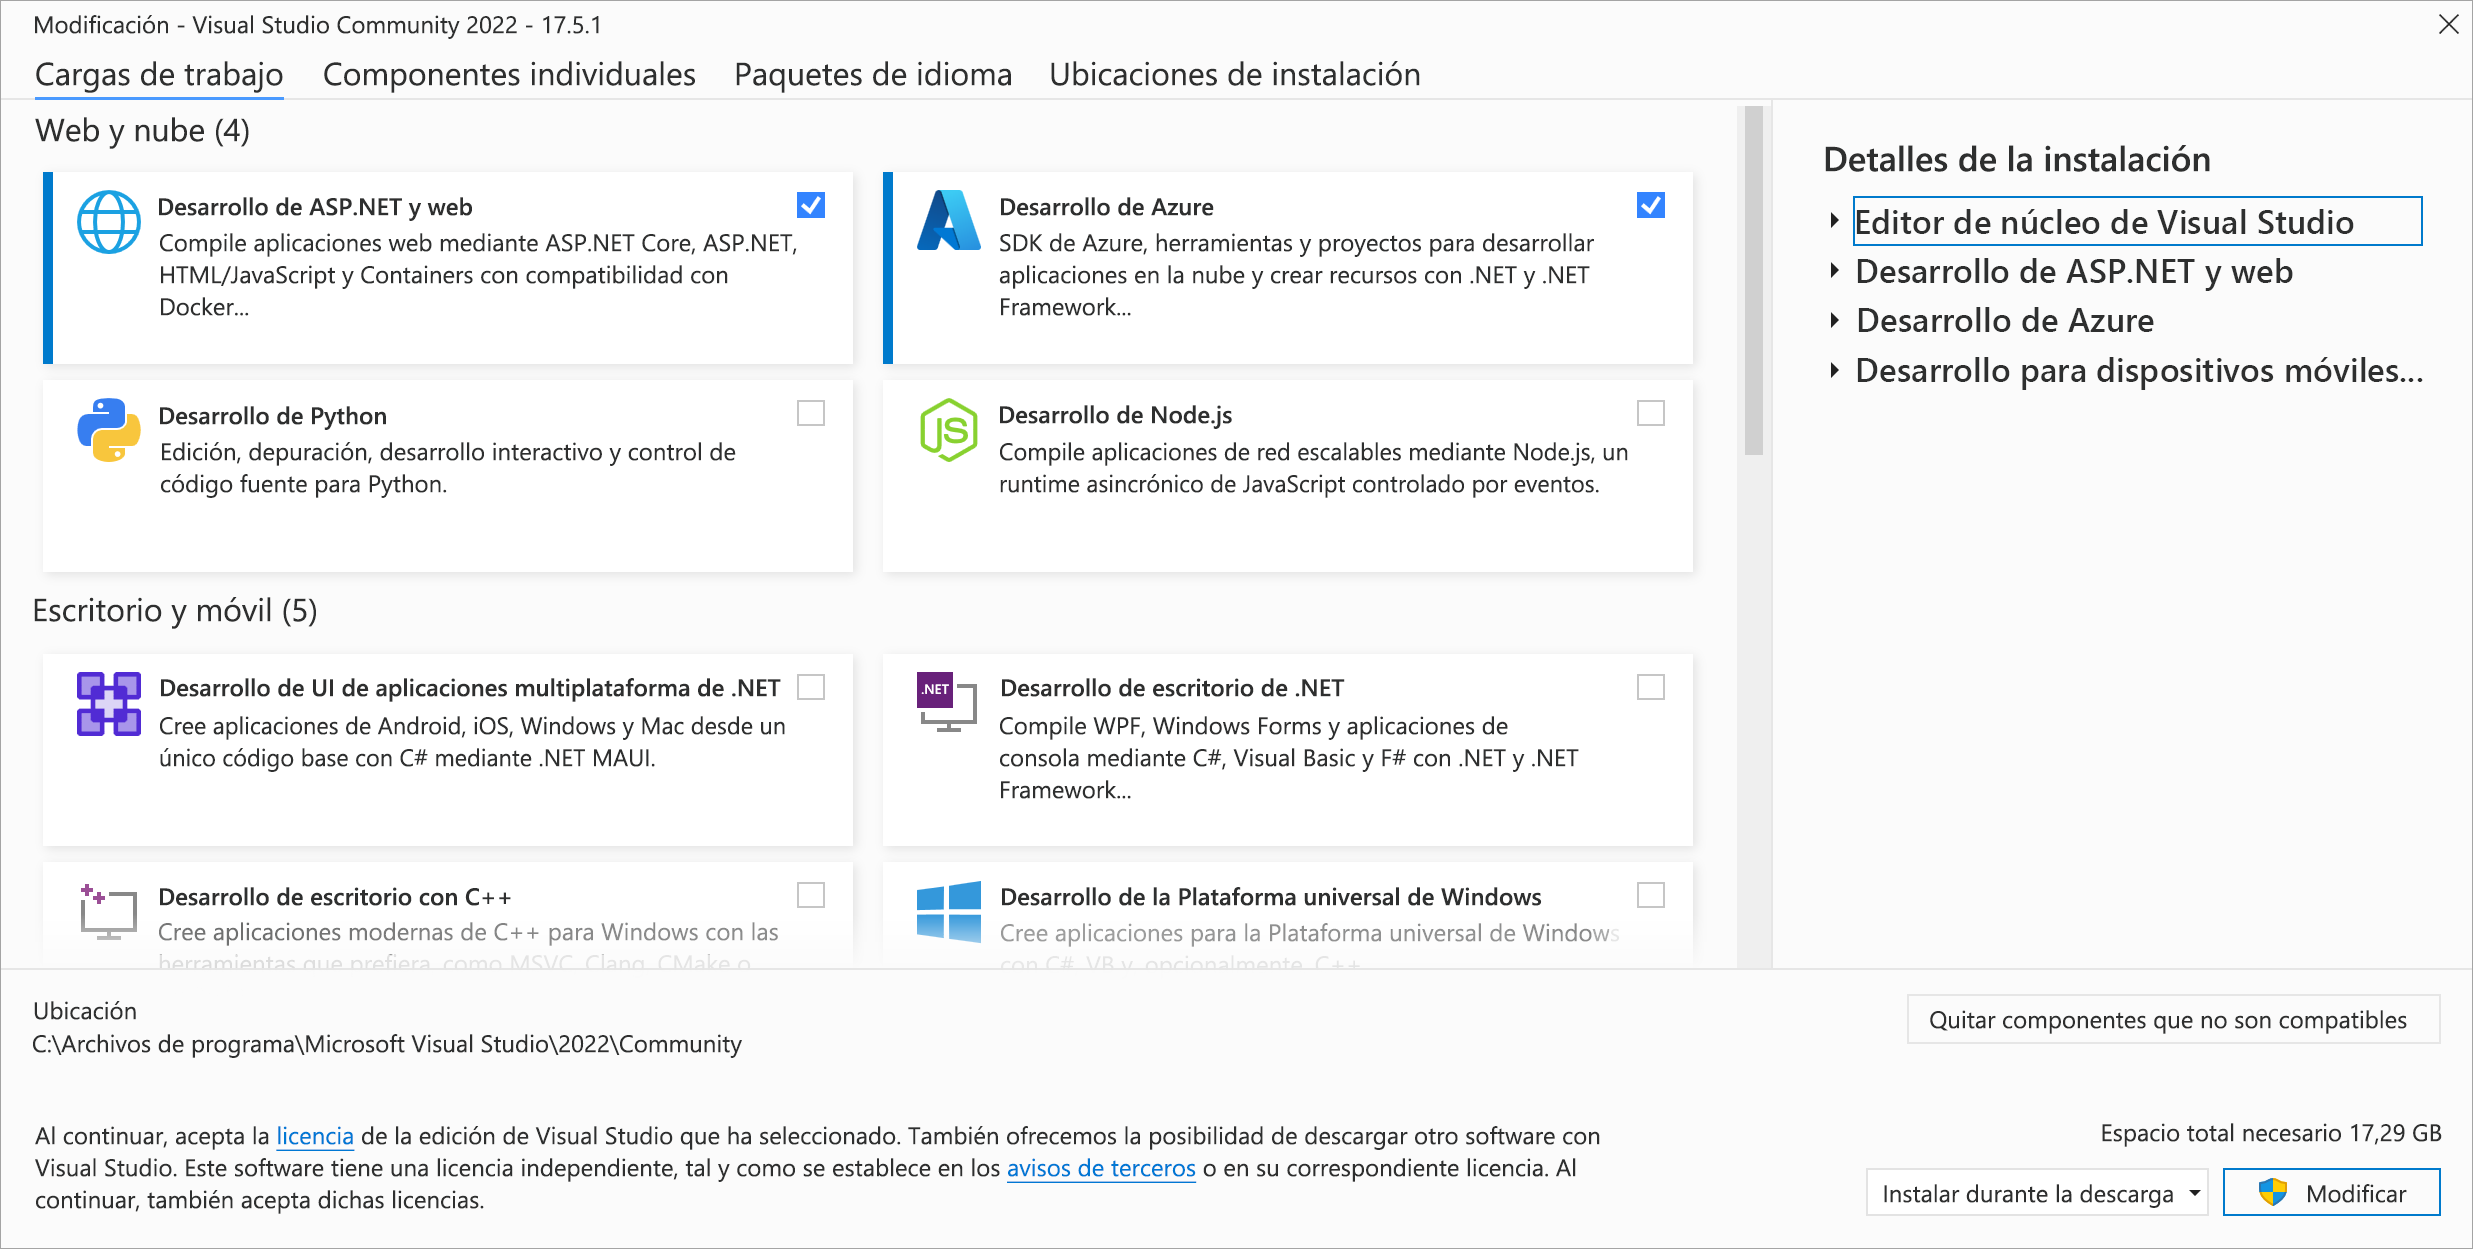Select Desarrollo de ASP.NET y web details item
The image size is (2473, 1249).
tap(2074, 271)
